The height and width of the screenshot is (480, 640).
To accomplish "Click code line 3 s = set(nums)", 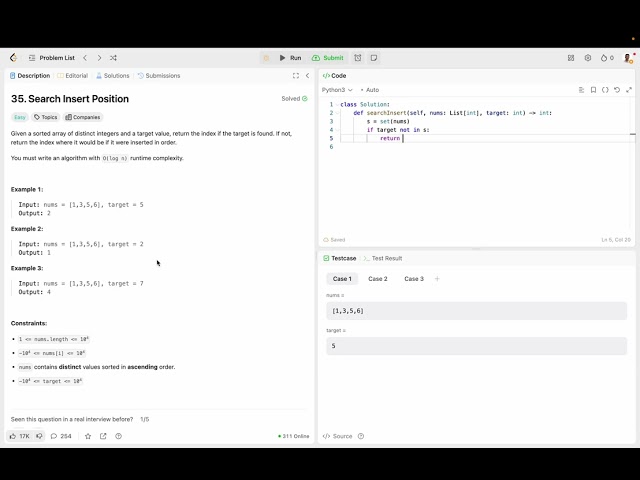I will [x=388, y=121].
